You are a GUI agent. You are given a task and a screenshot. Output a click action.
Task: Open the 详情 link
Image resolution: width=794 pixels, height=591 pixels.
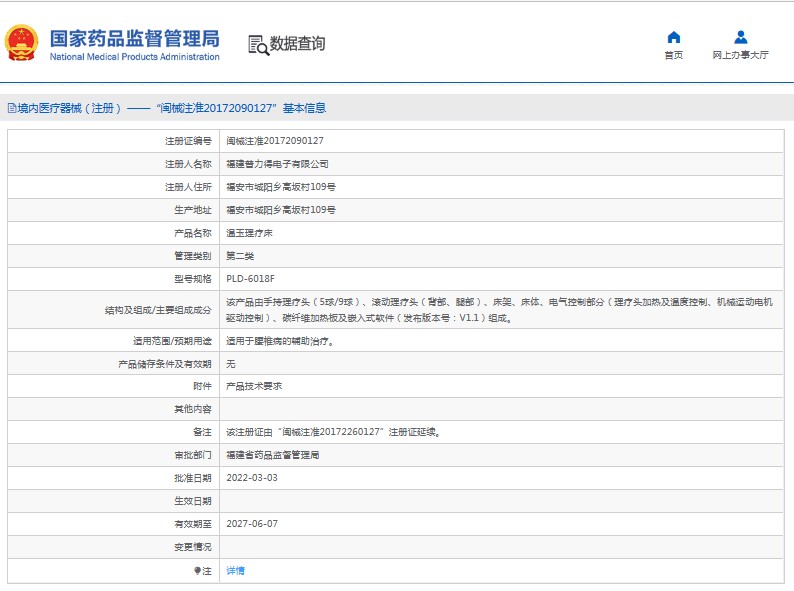[x=235, y=571]
